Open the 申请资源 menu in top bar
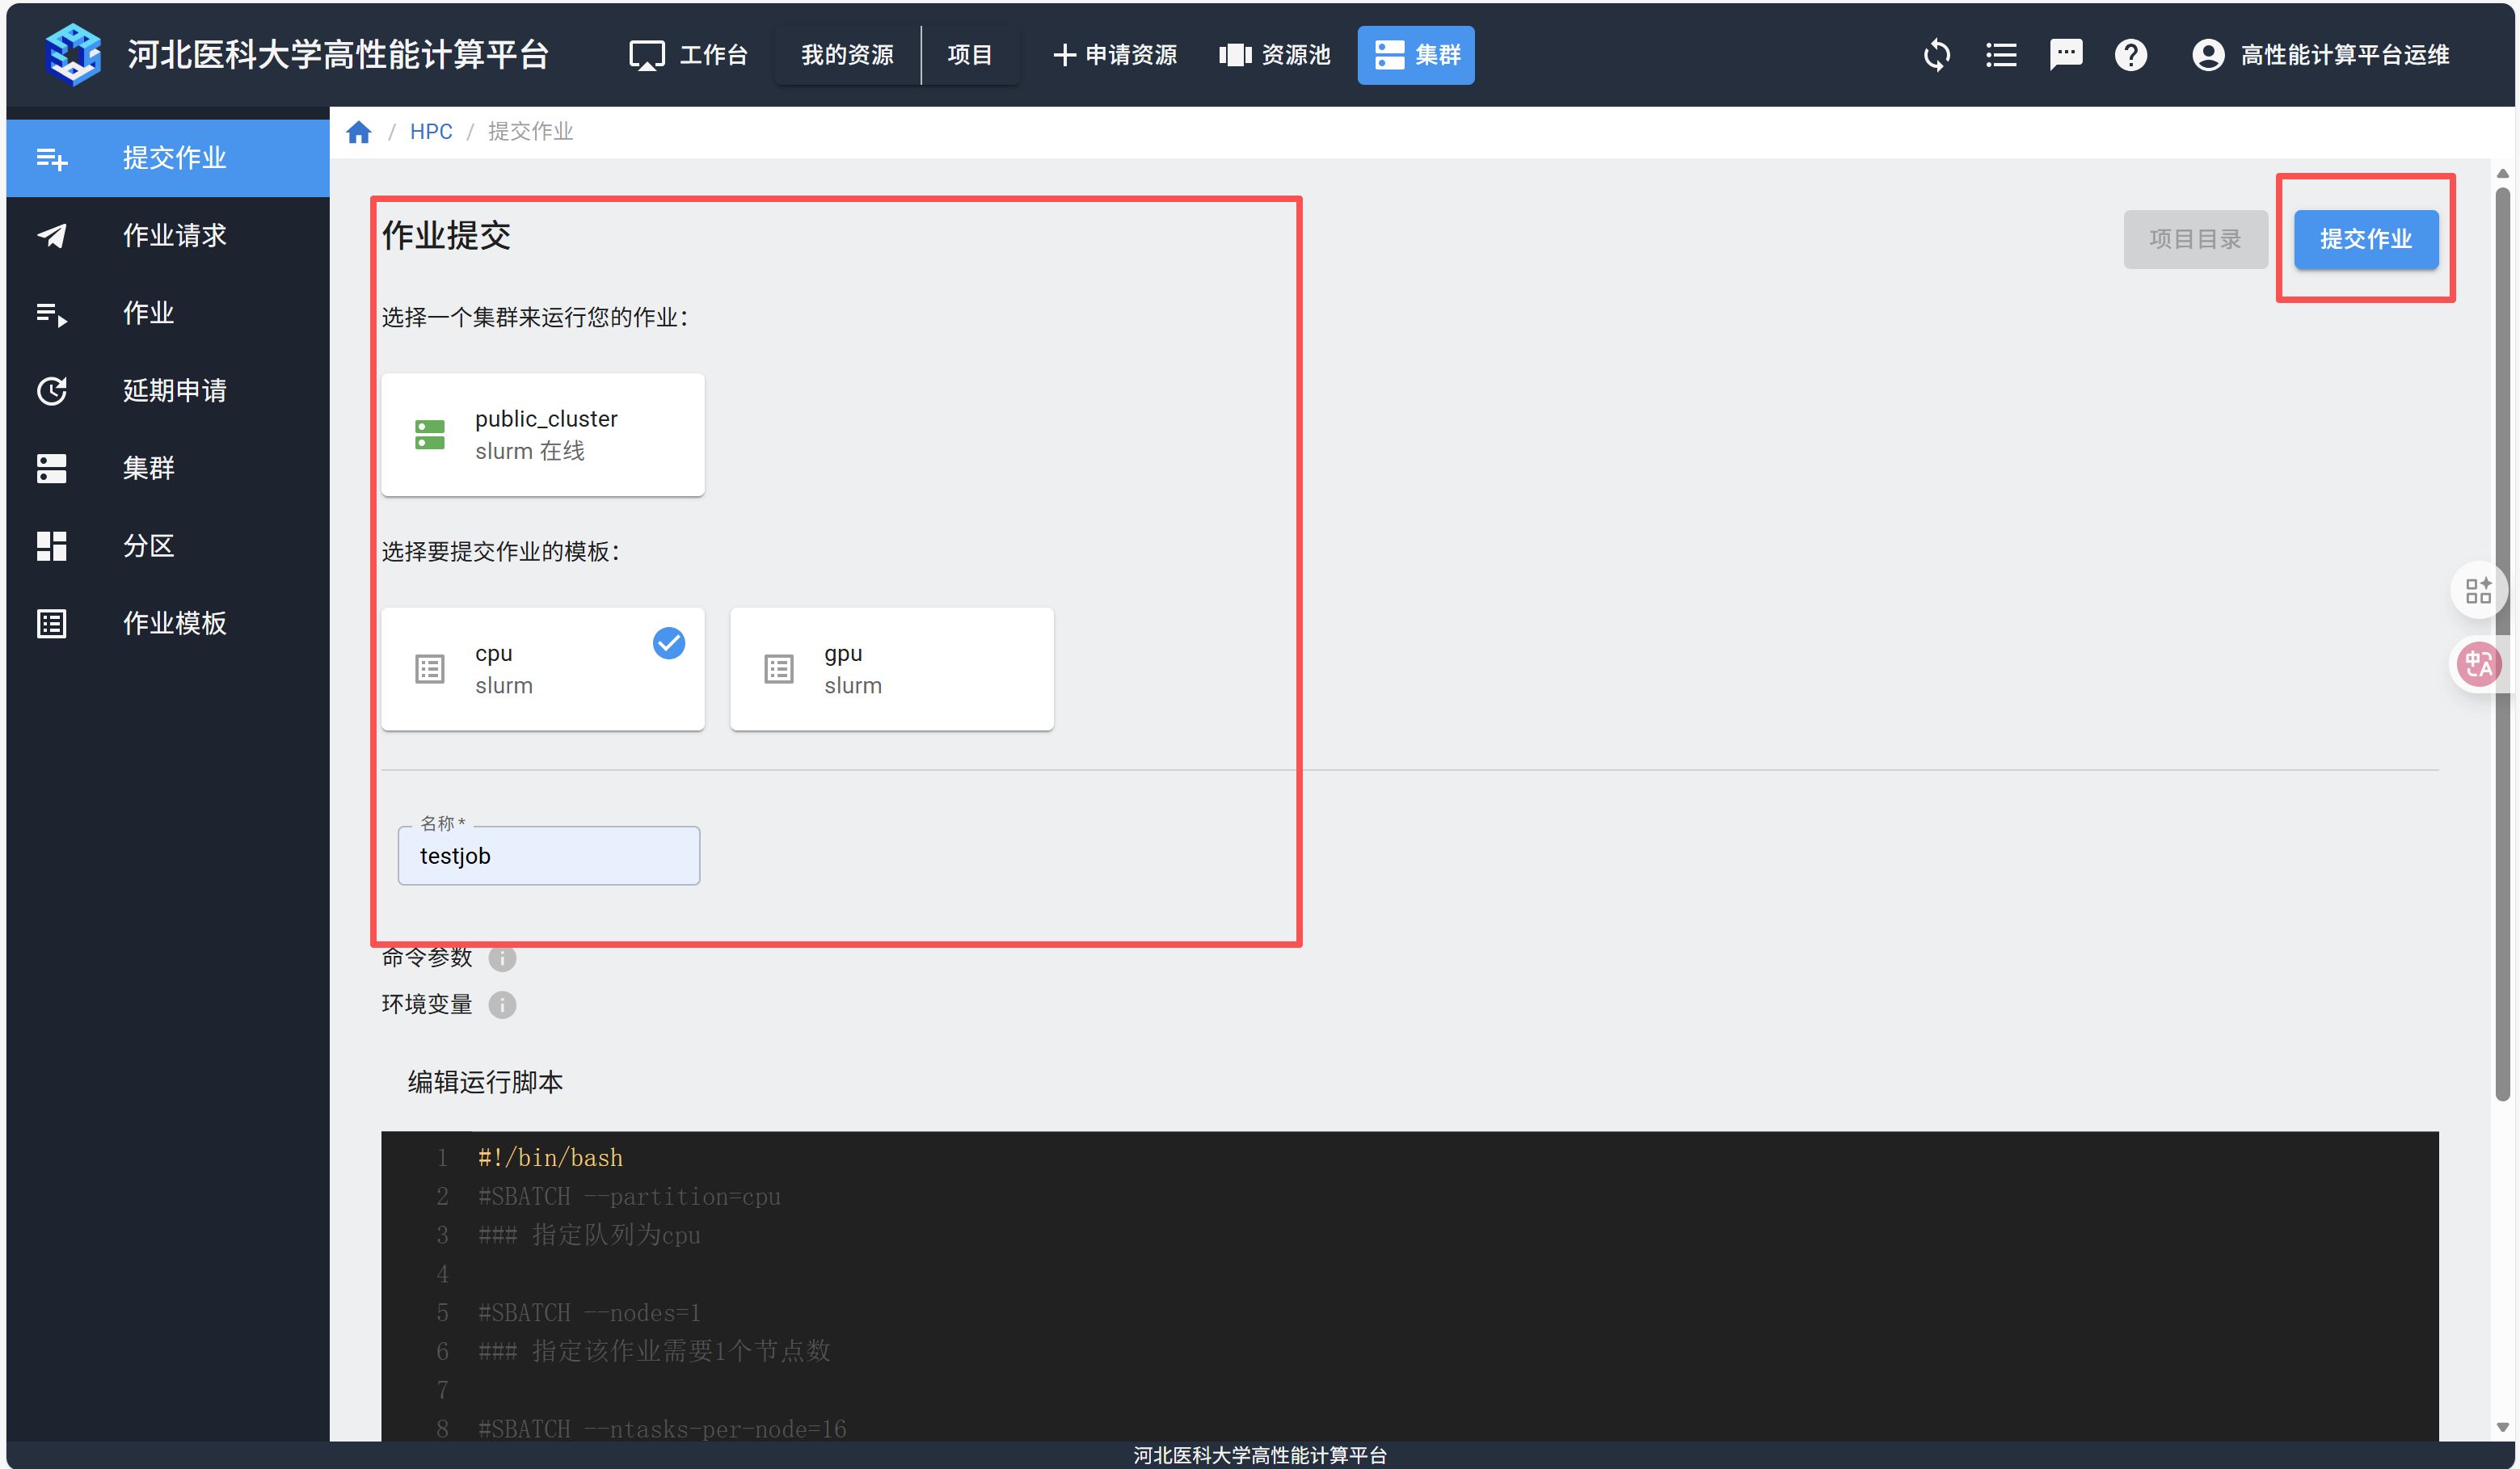 point(1115,55)
